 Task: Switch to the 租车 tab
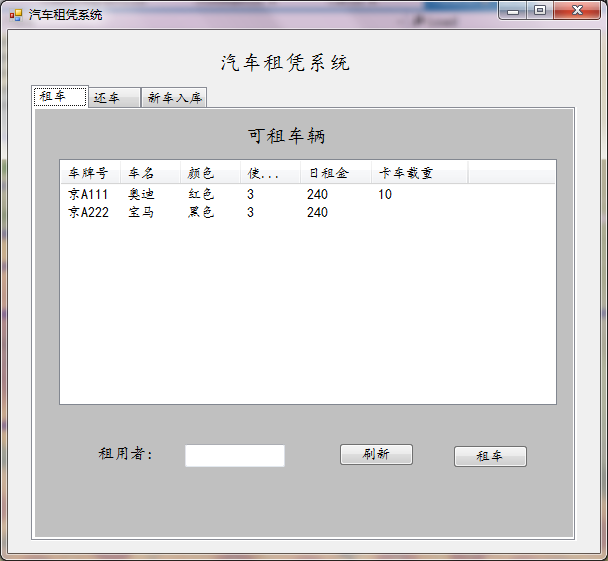pyautogui.click(x=60, y=97)
